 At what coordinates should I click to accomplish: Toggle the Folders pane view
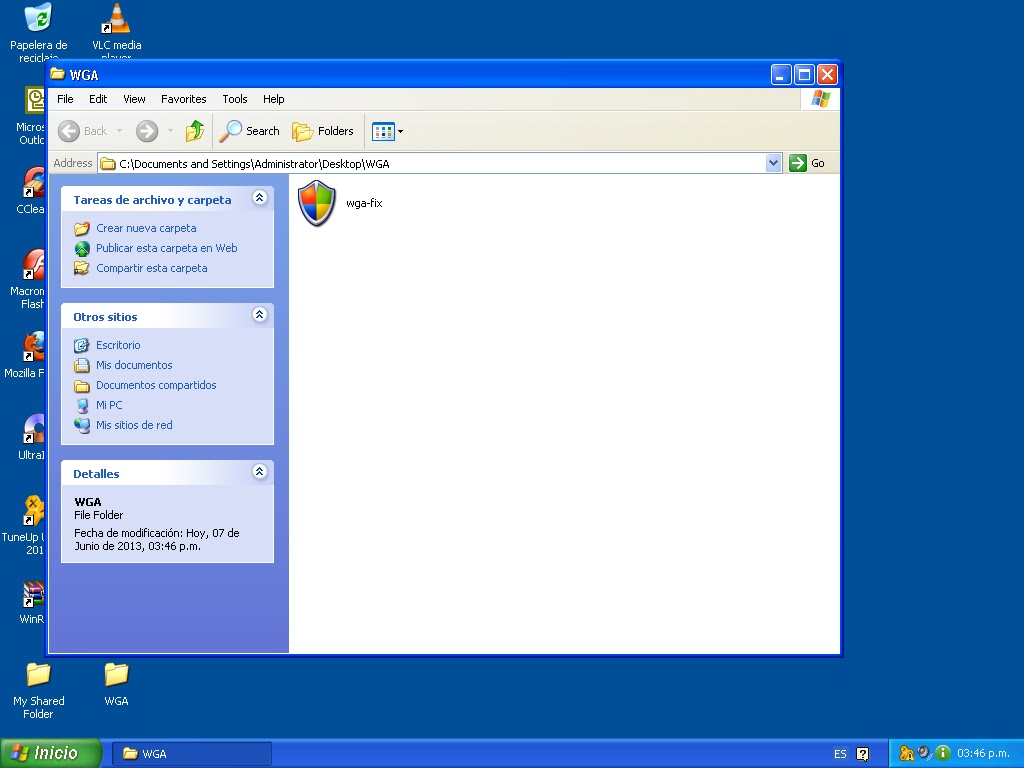(x=323, y=131)
